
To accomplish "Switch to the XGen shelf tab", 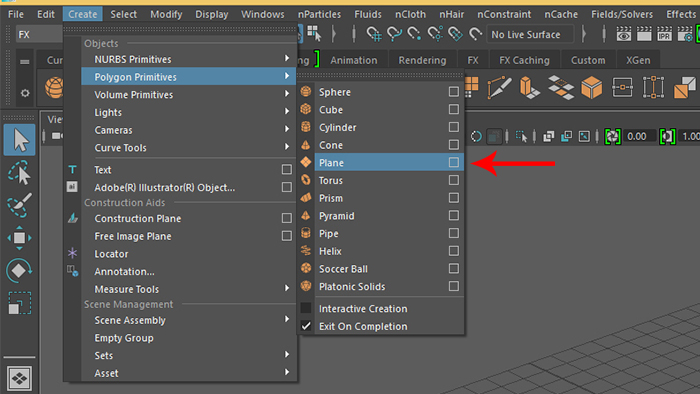I will click(x=638, y=60).
